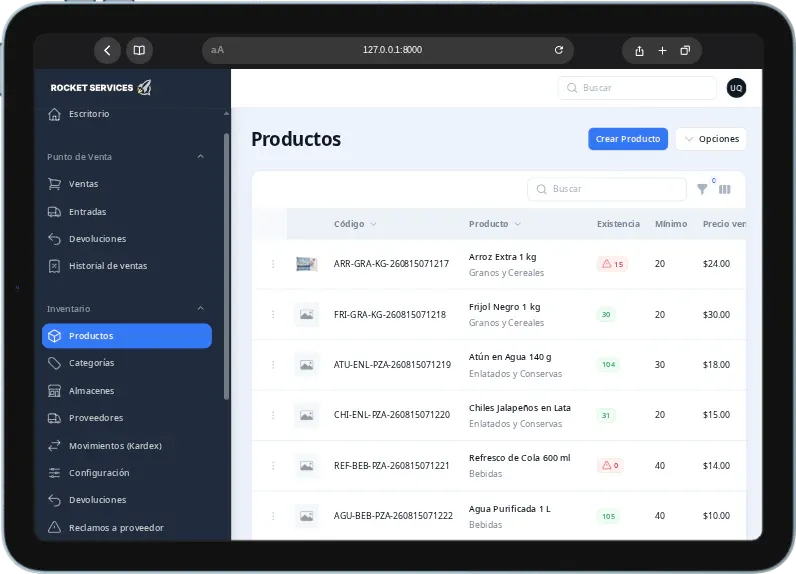Open Categorías in the sidebar
796x574 pixels.
127,363
